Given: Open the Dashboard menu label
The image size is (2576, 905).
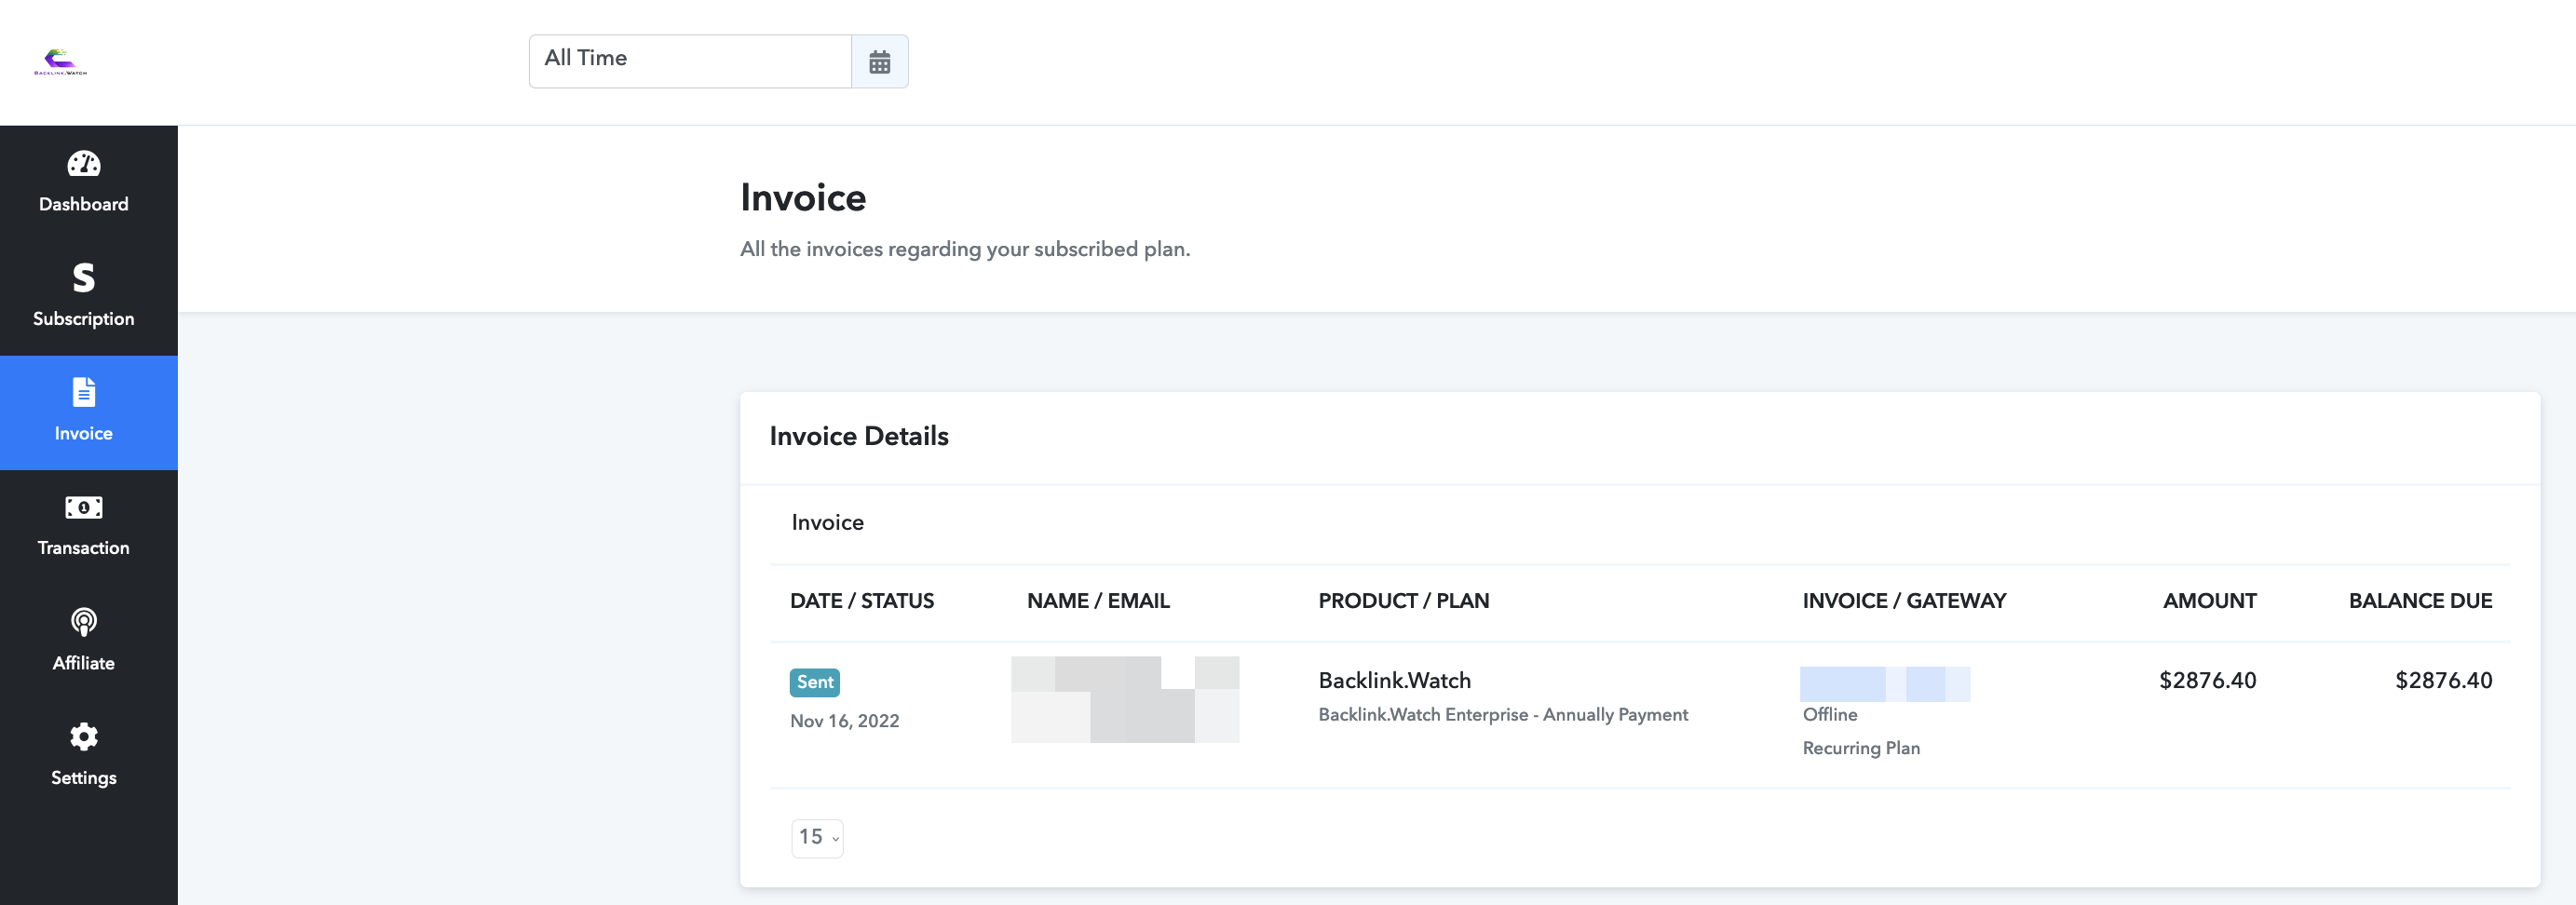Looking at the screenshot, I should click(x=84, y=204).
